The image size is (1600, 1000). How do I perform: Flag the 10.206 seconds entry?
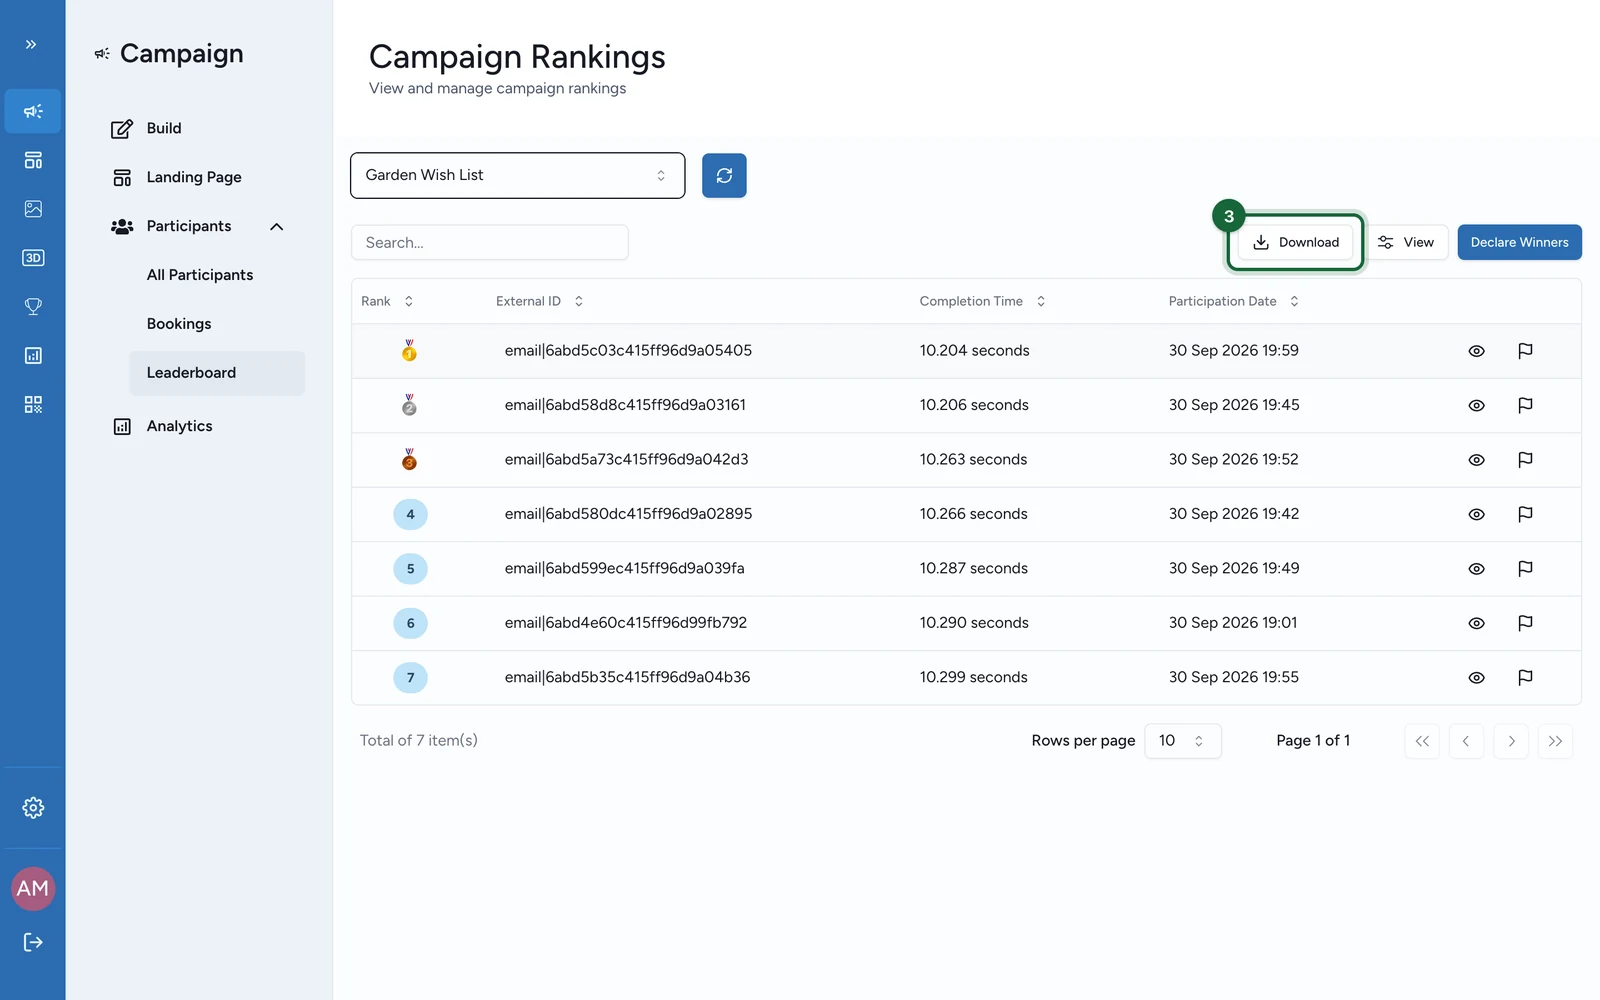(x=1525, y=405)
